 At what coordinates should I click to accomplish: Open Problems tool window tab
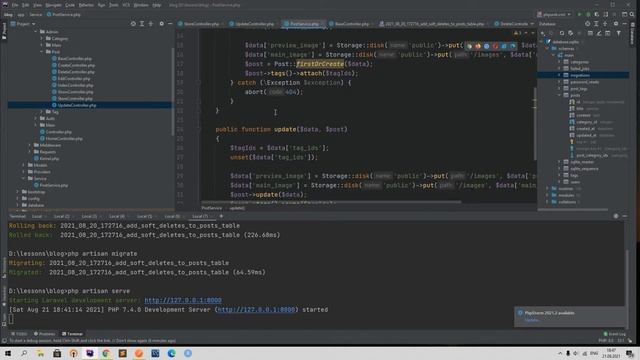(x=44, y=334)
